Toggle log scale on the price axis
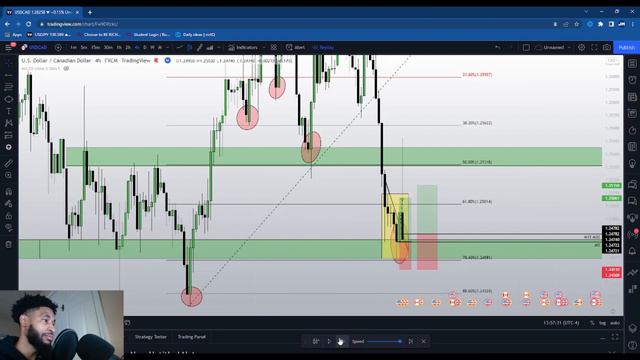This screenshot has width=640, height=360. tap(602, 323)
